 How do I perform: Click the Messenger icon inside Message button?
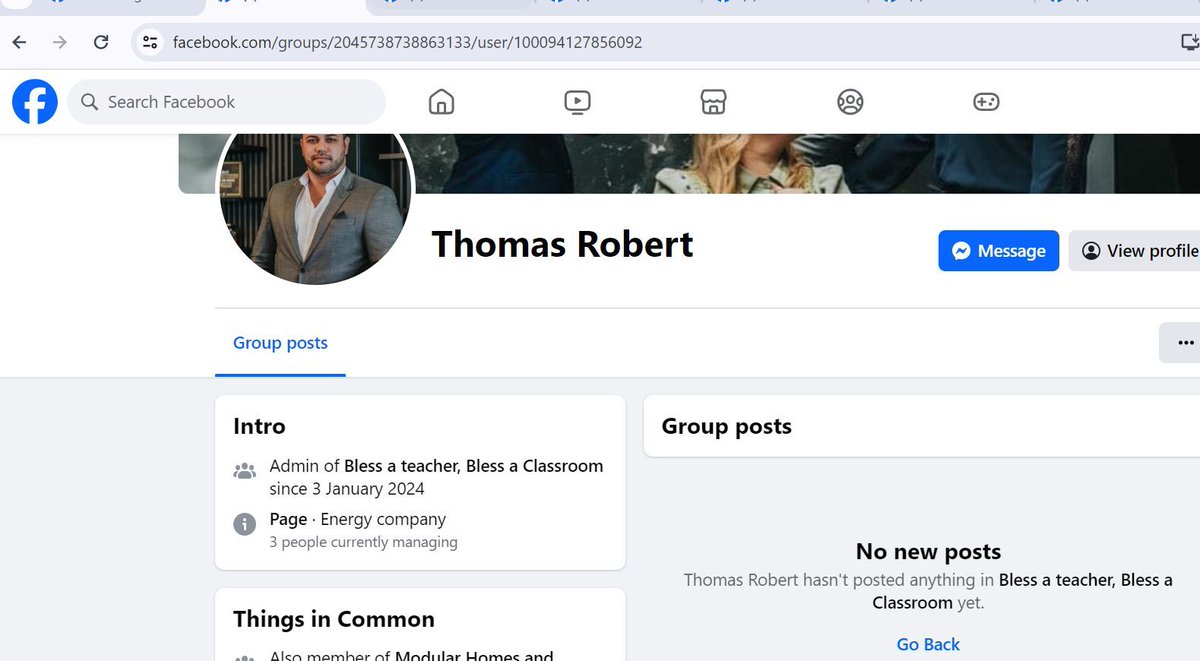pyautogui.click(x=961, y=251)
